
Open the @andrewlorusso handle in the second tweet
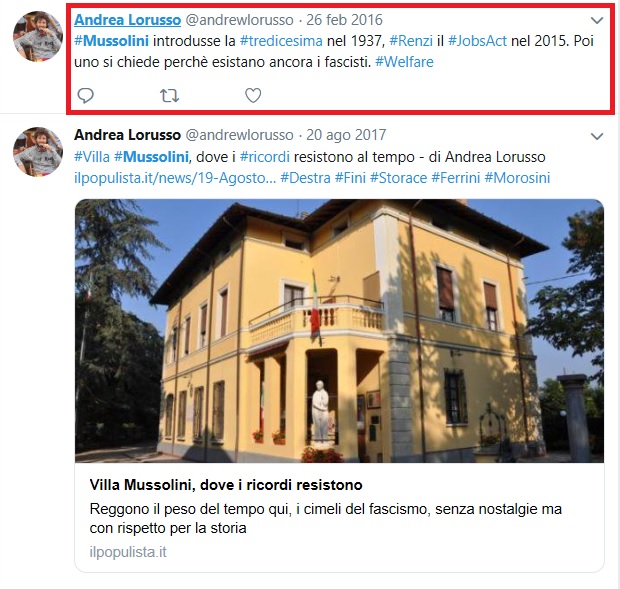(x=239, y=135)
